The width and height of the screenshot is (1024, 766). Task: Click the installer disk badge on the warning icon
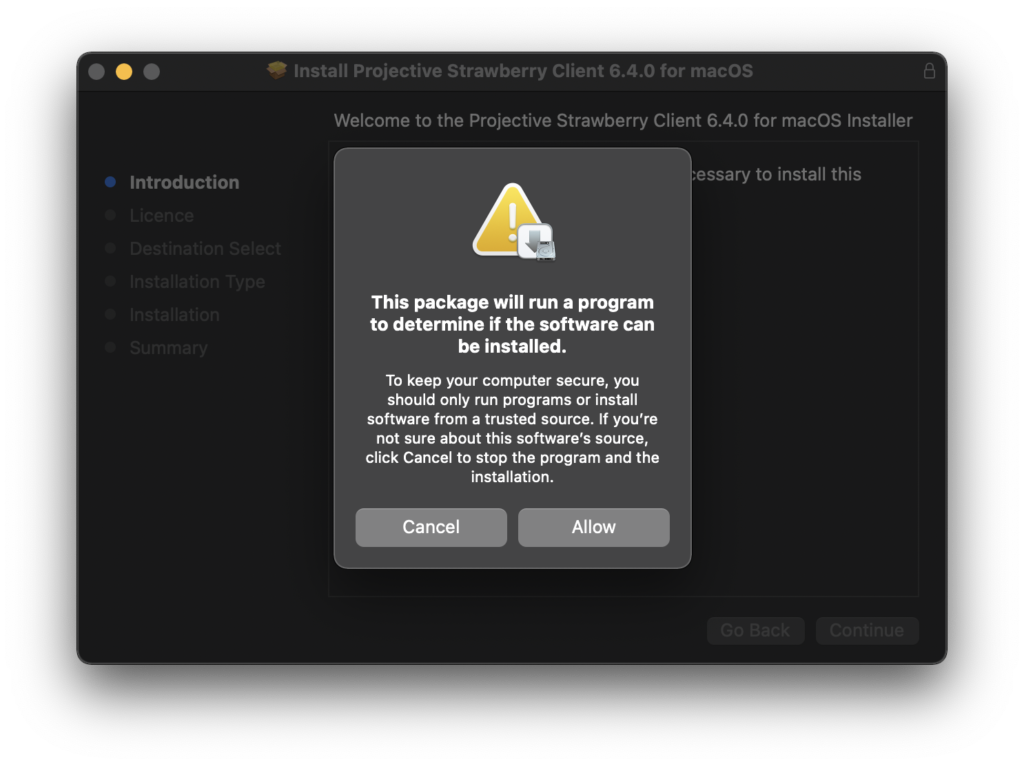pyautogui.click(x=537, y=242)
